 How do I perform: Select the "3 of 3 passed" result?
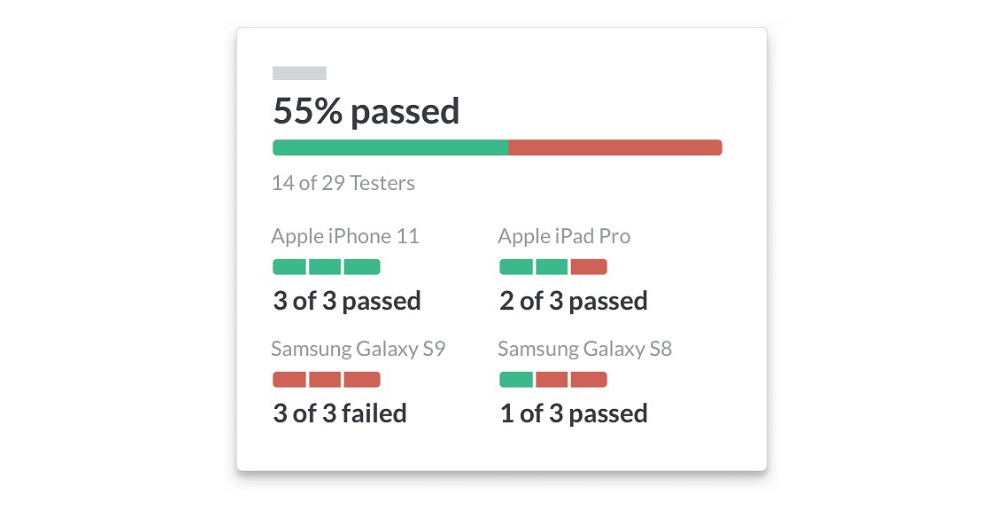(x=347, y=301)
